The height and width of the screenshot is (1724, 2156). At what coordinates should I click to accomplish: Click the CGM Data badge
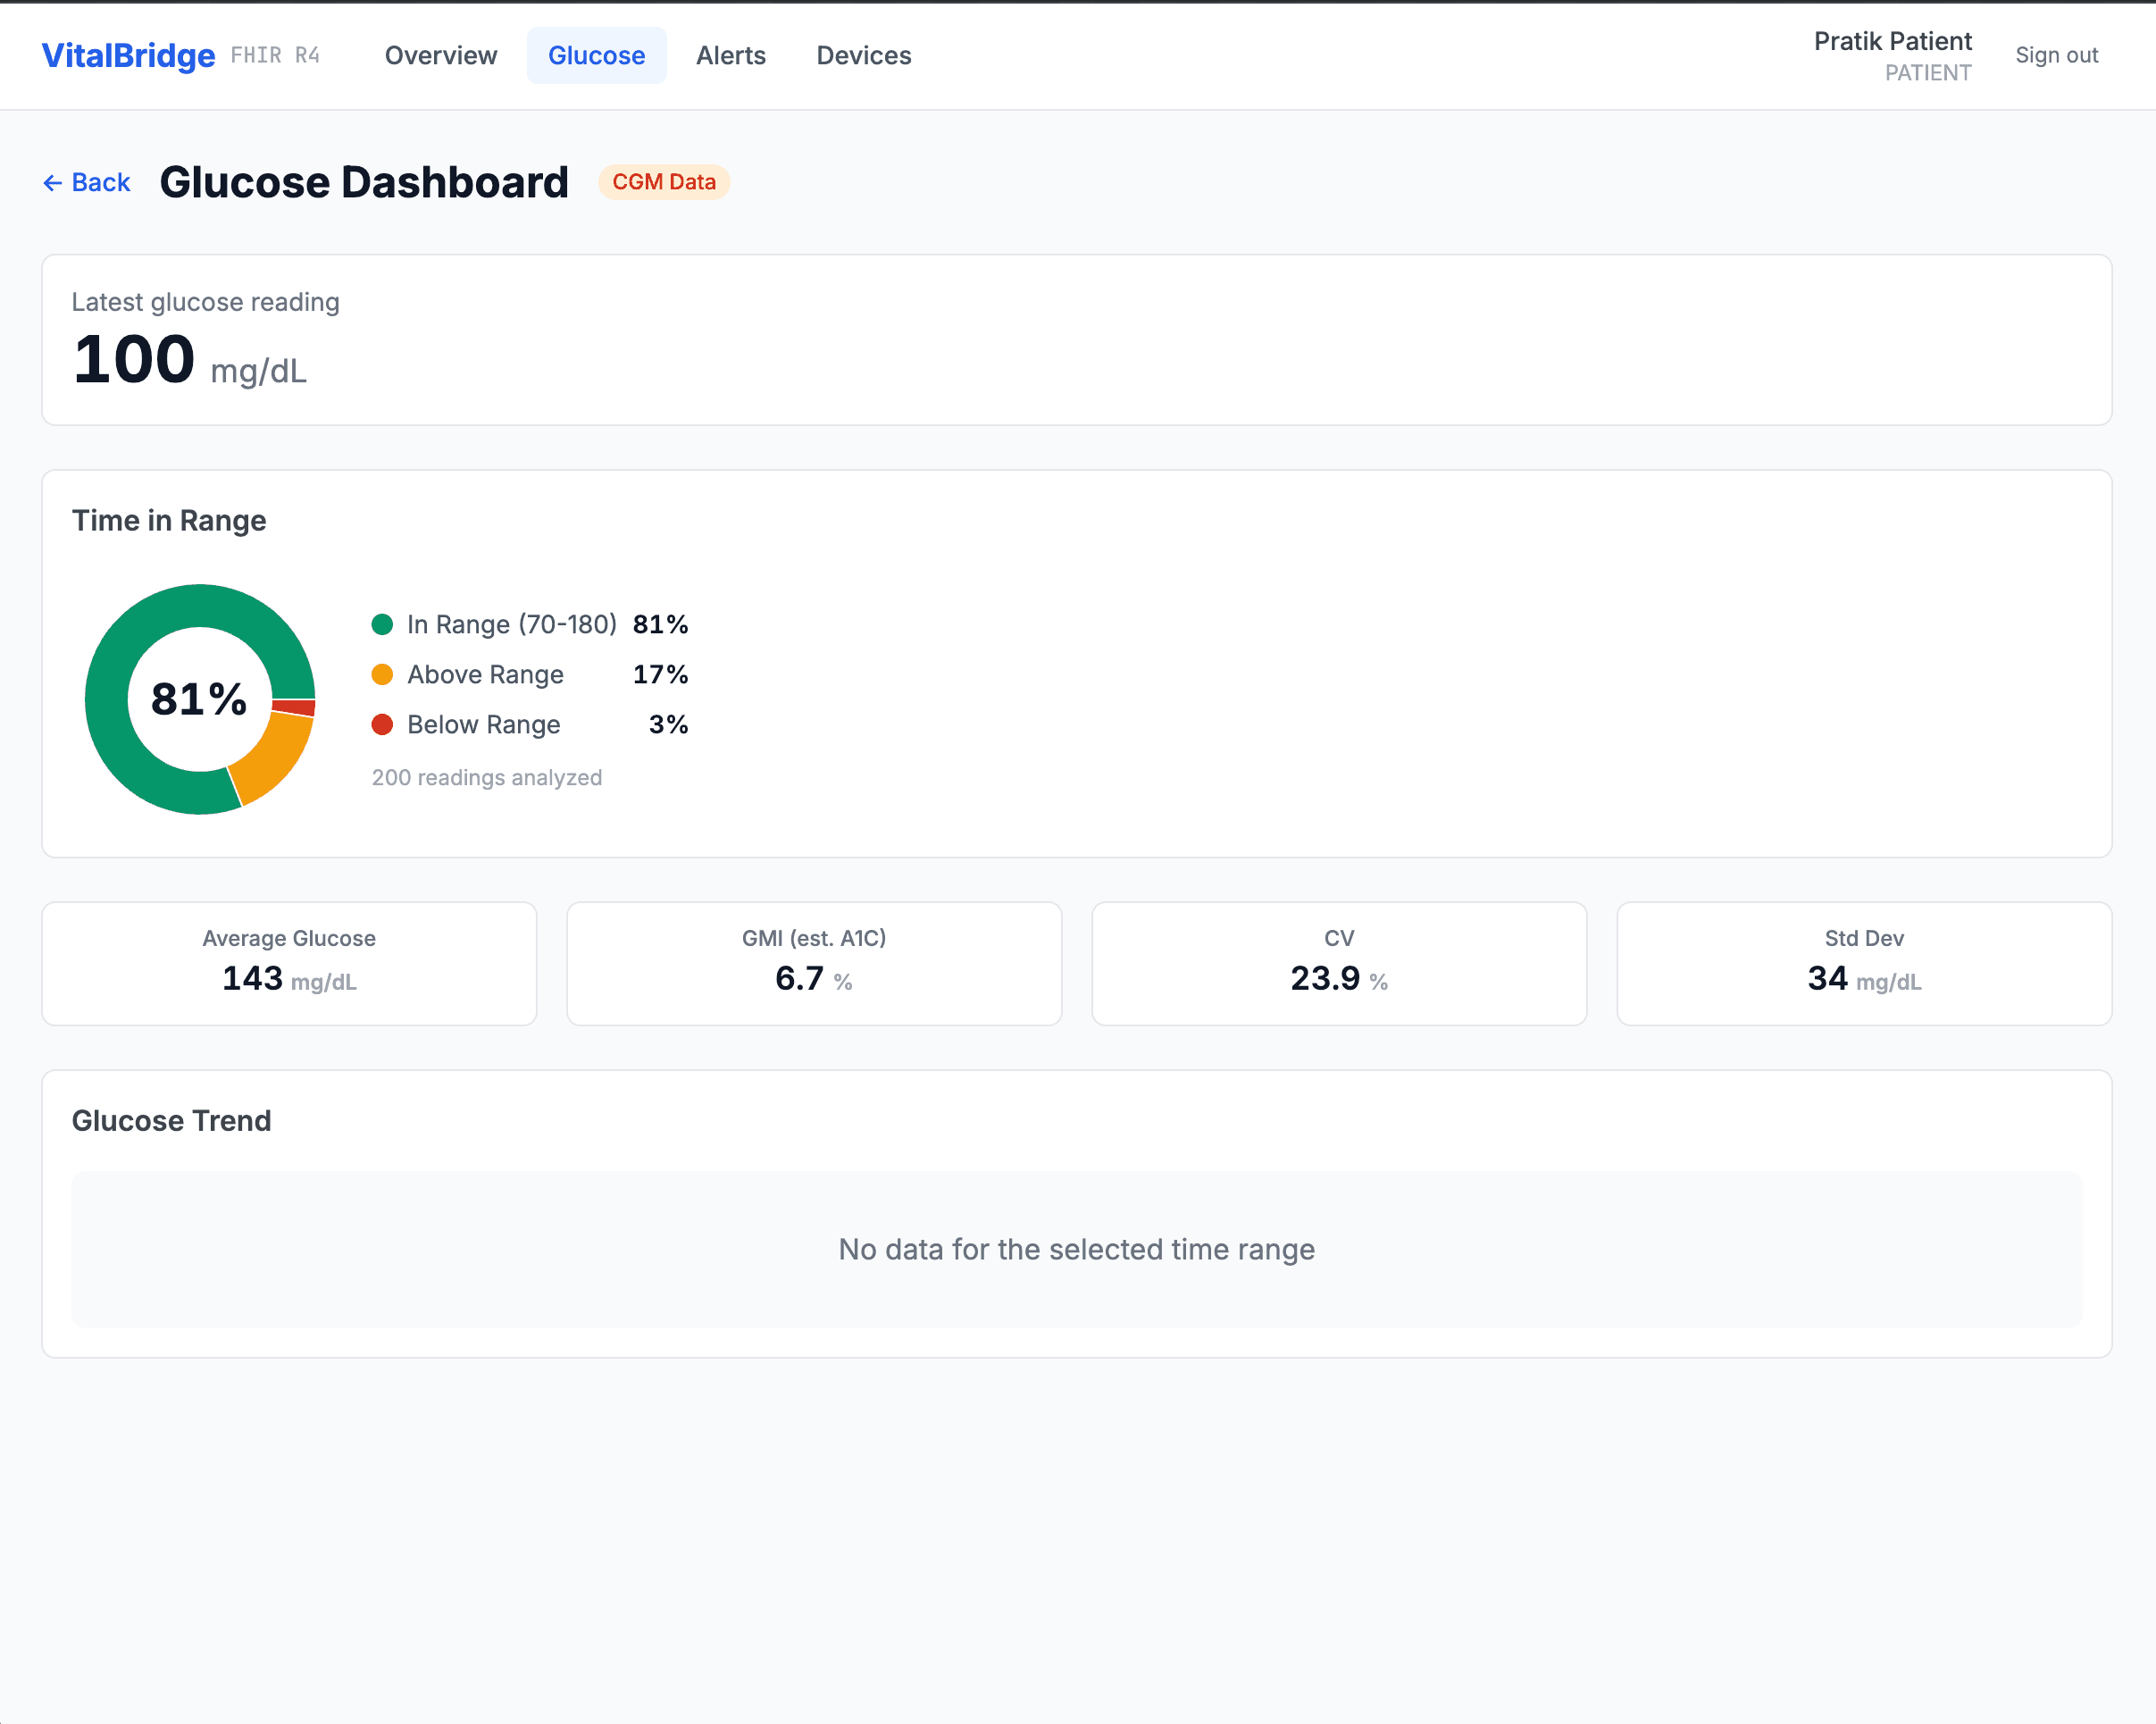tap(664, 182)
